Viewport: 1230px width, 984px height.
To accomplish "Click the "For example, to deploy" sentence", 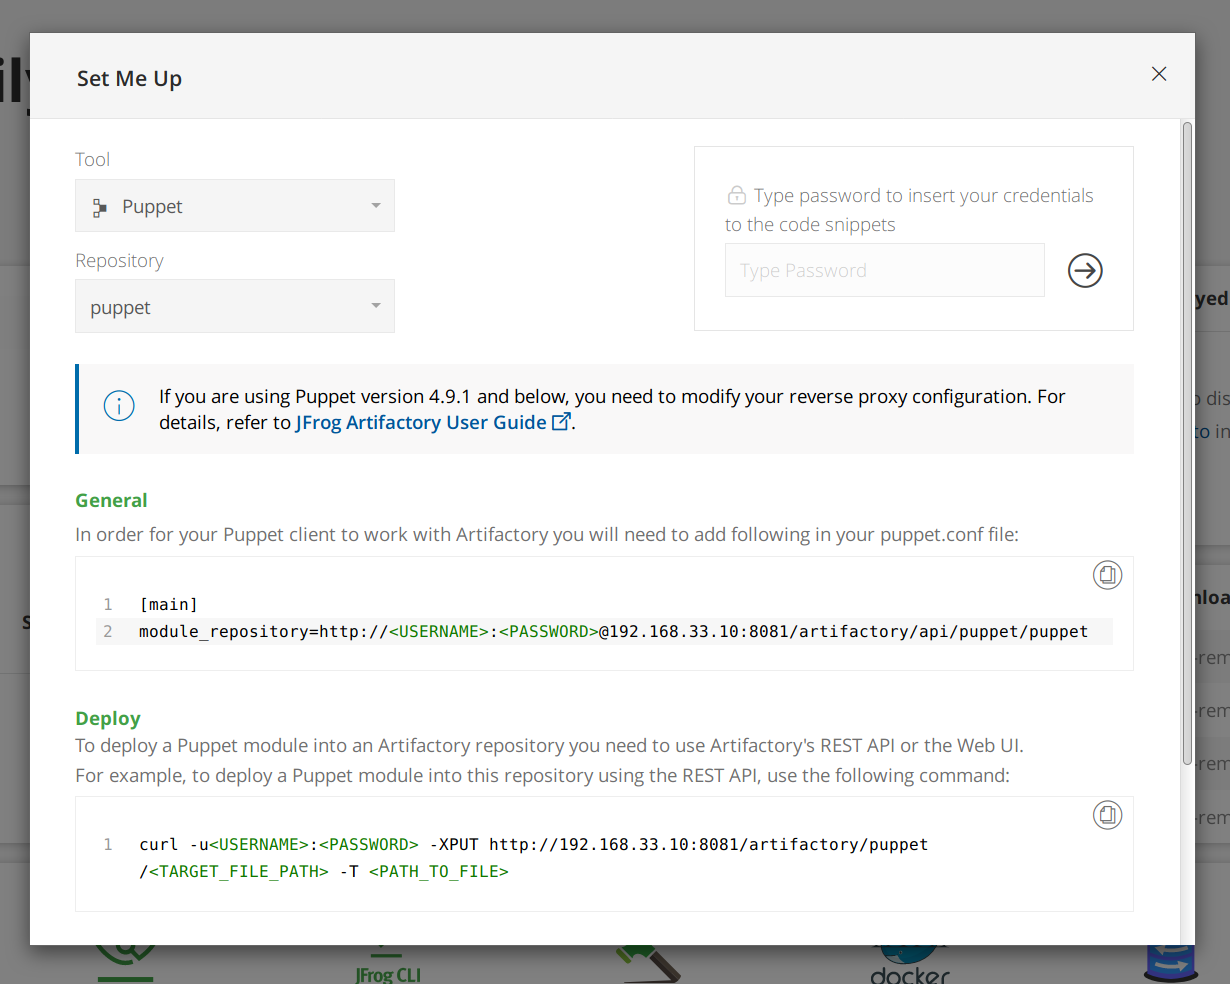I will (x=543, y=775).
